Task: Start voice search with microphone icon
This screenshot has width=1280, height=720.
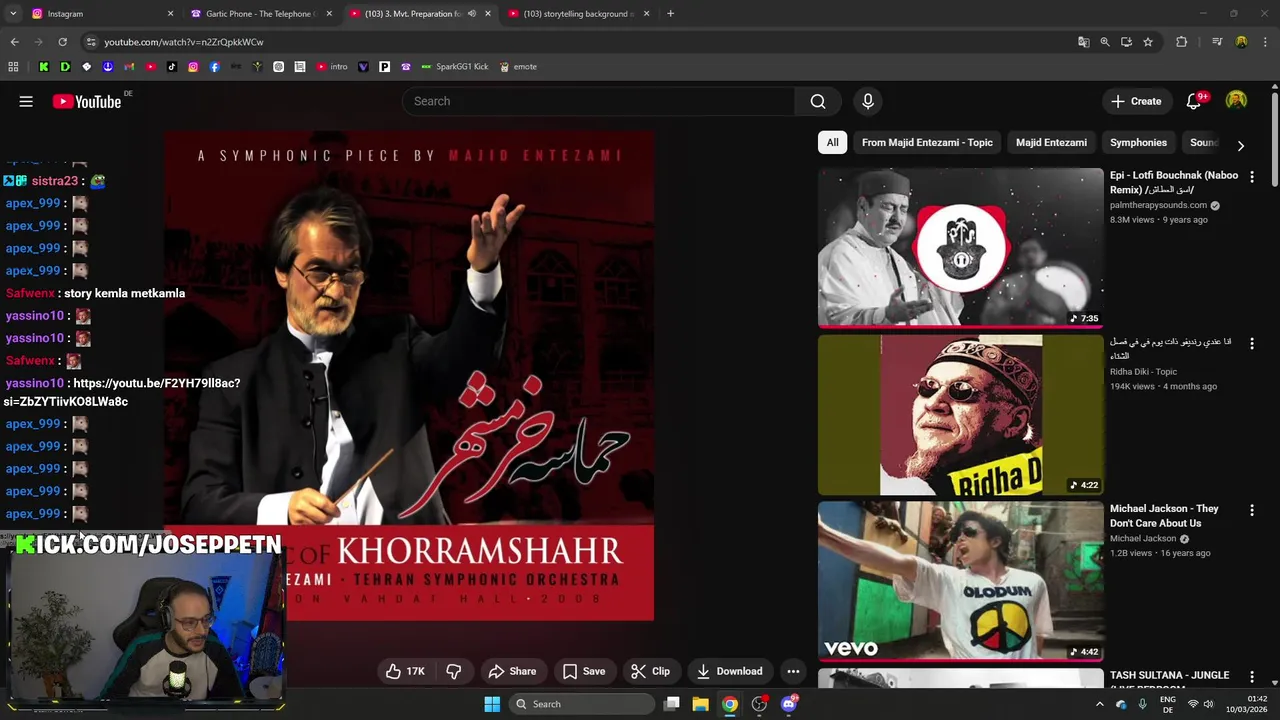Action: (x=868, y=101)
